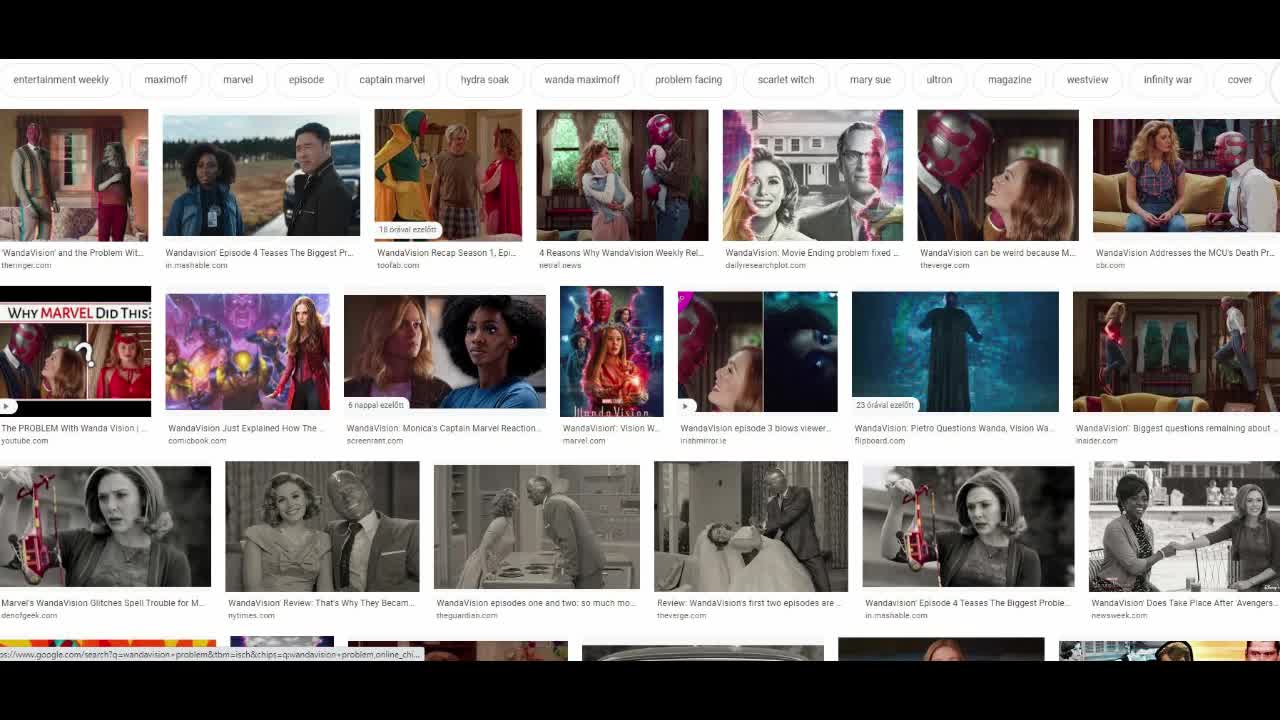The width and height of the screenshot is (1280, 720).
Task: Open theverge.com Vision and Wanda thumbnail
Action: coord(998,175)
